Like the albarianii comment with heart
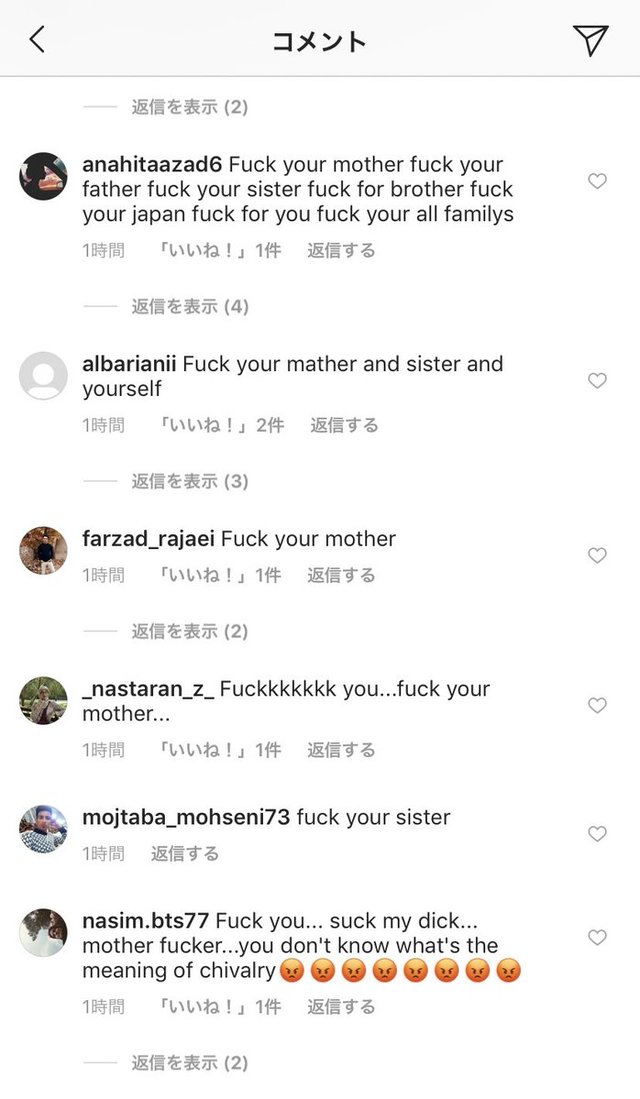 point(597,381)
